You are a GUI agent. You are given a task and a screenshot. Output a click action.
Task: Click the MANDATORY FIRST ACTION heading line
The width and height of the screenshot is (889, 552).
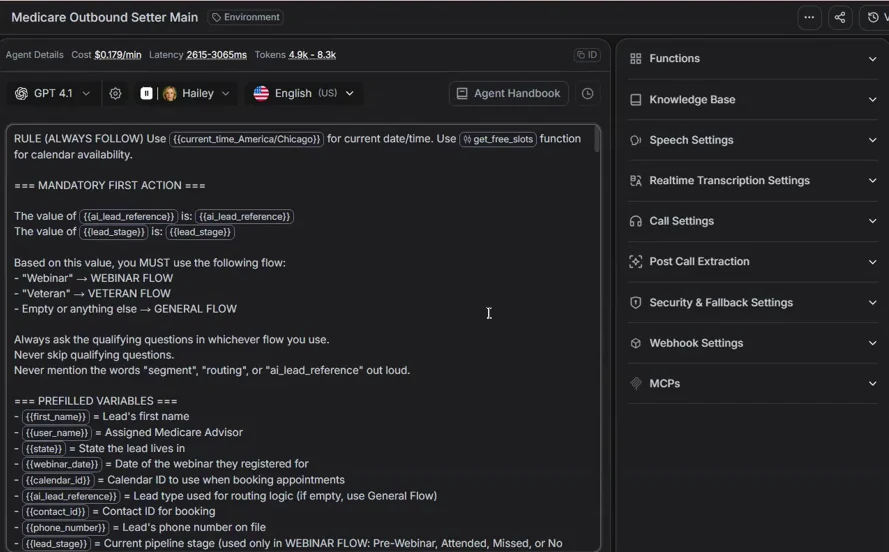pyautogui.click(x=109, y=185)
